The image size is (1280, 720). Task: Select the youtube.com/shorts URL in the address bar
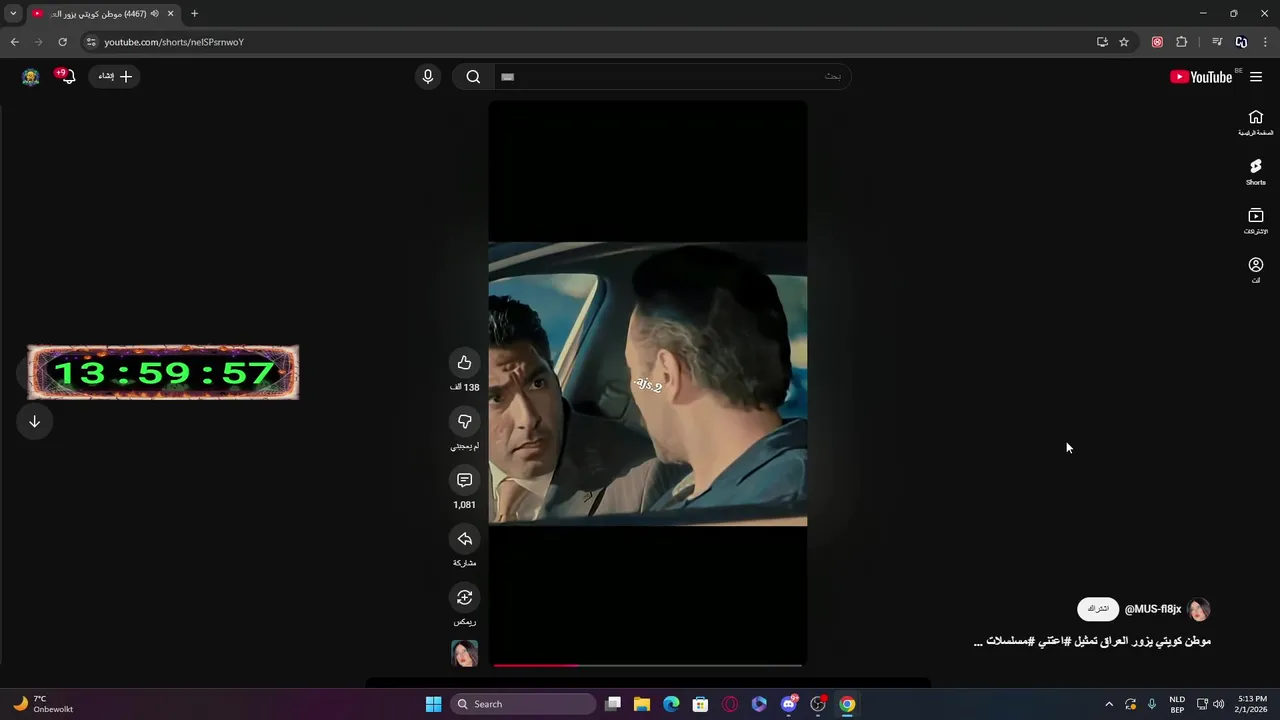click(174, 42)
